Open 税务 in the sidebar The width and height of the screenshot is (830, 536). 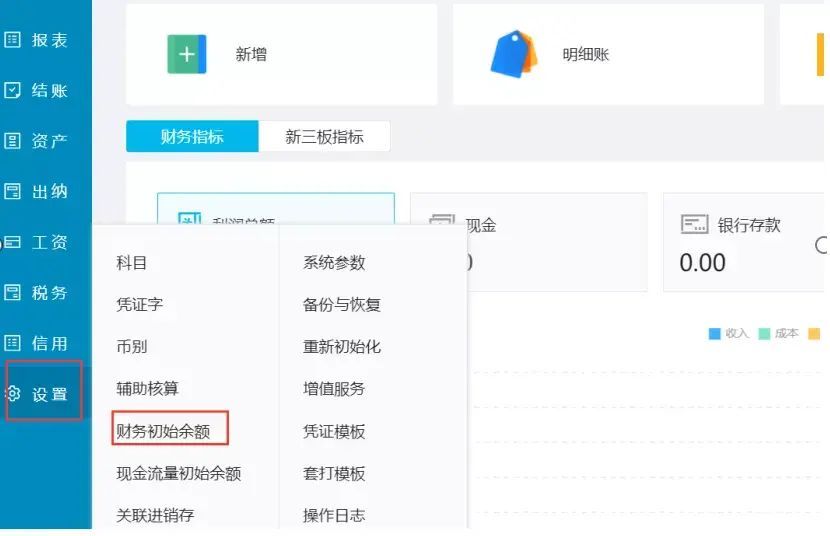coord(40,293)
